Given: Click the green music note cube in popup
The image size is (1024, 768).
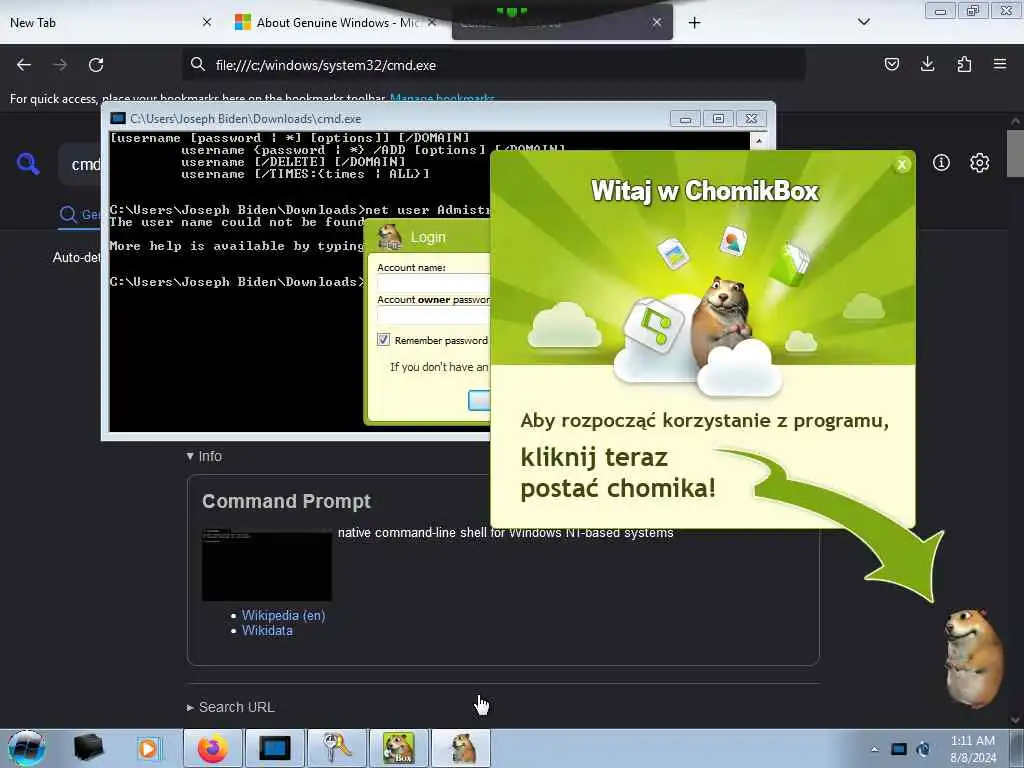Looking at the screenshot, I should pyautogui.click(x=653, y=326).
